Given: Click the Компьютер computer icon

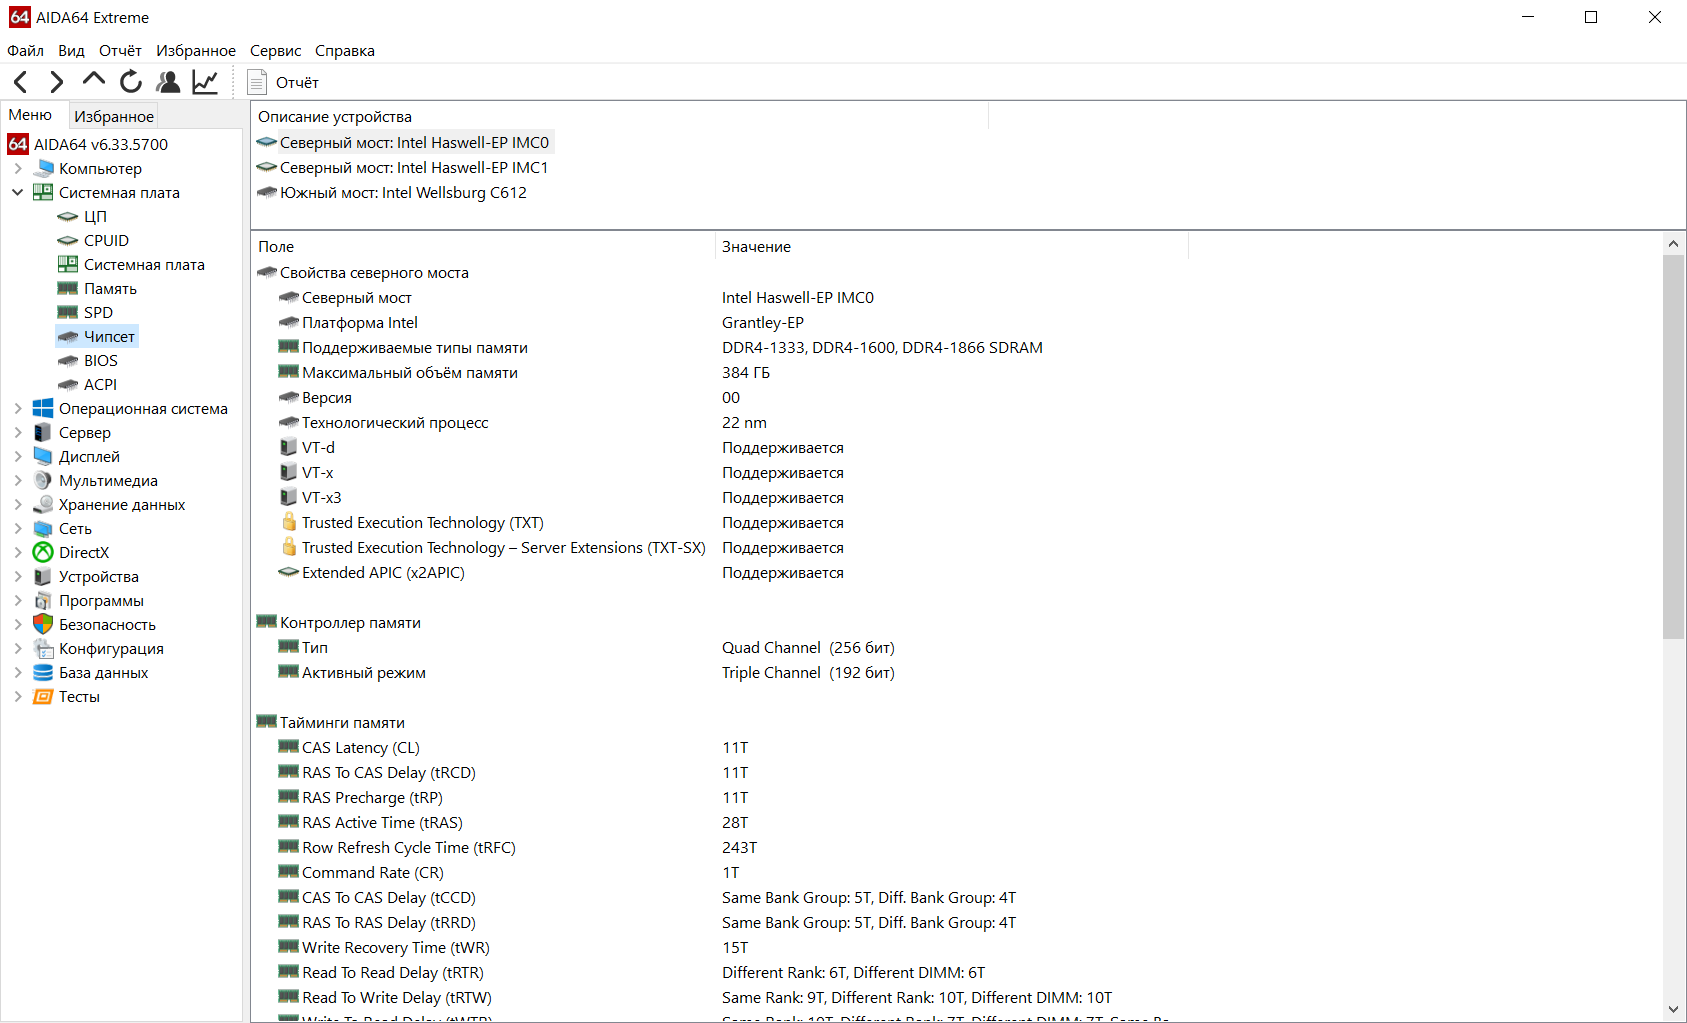Looking at the screenshot, I should click(x=43, y=169).
